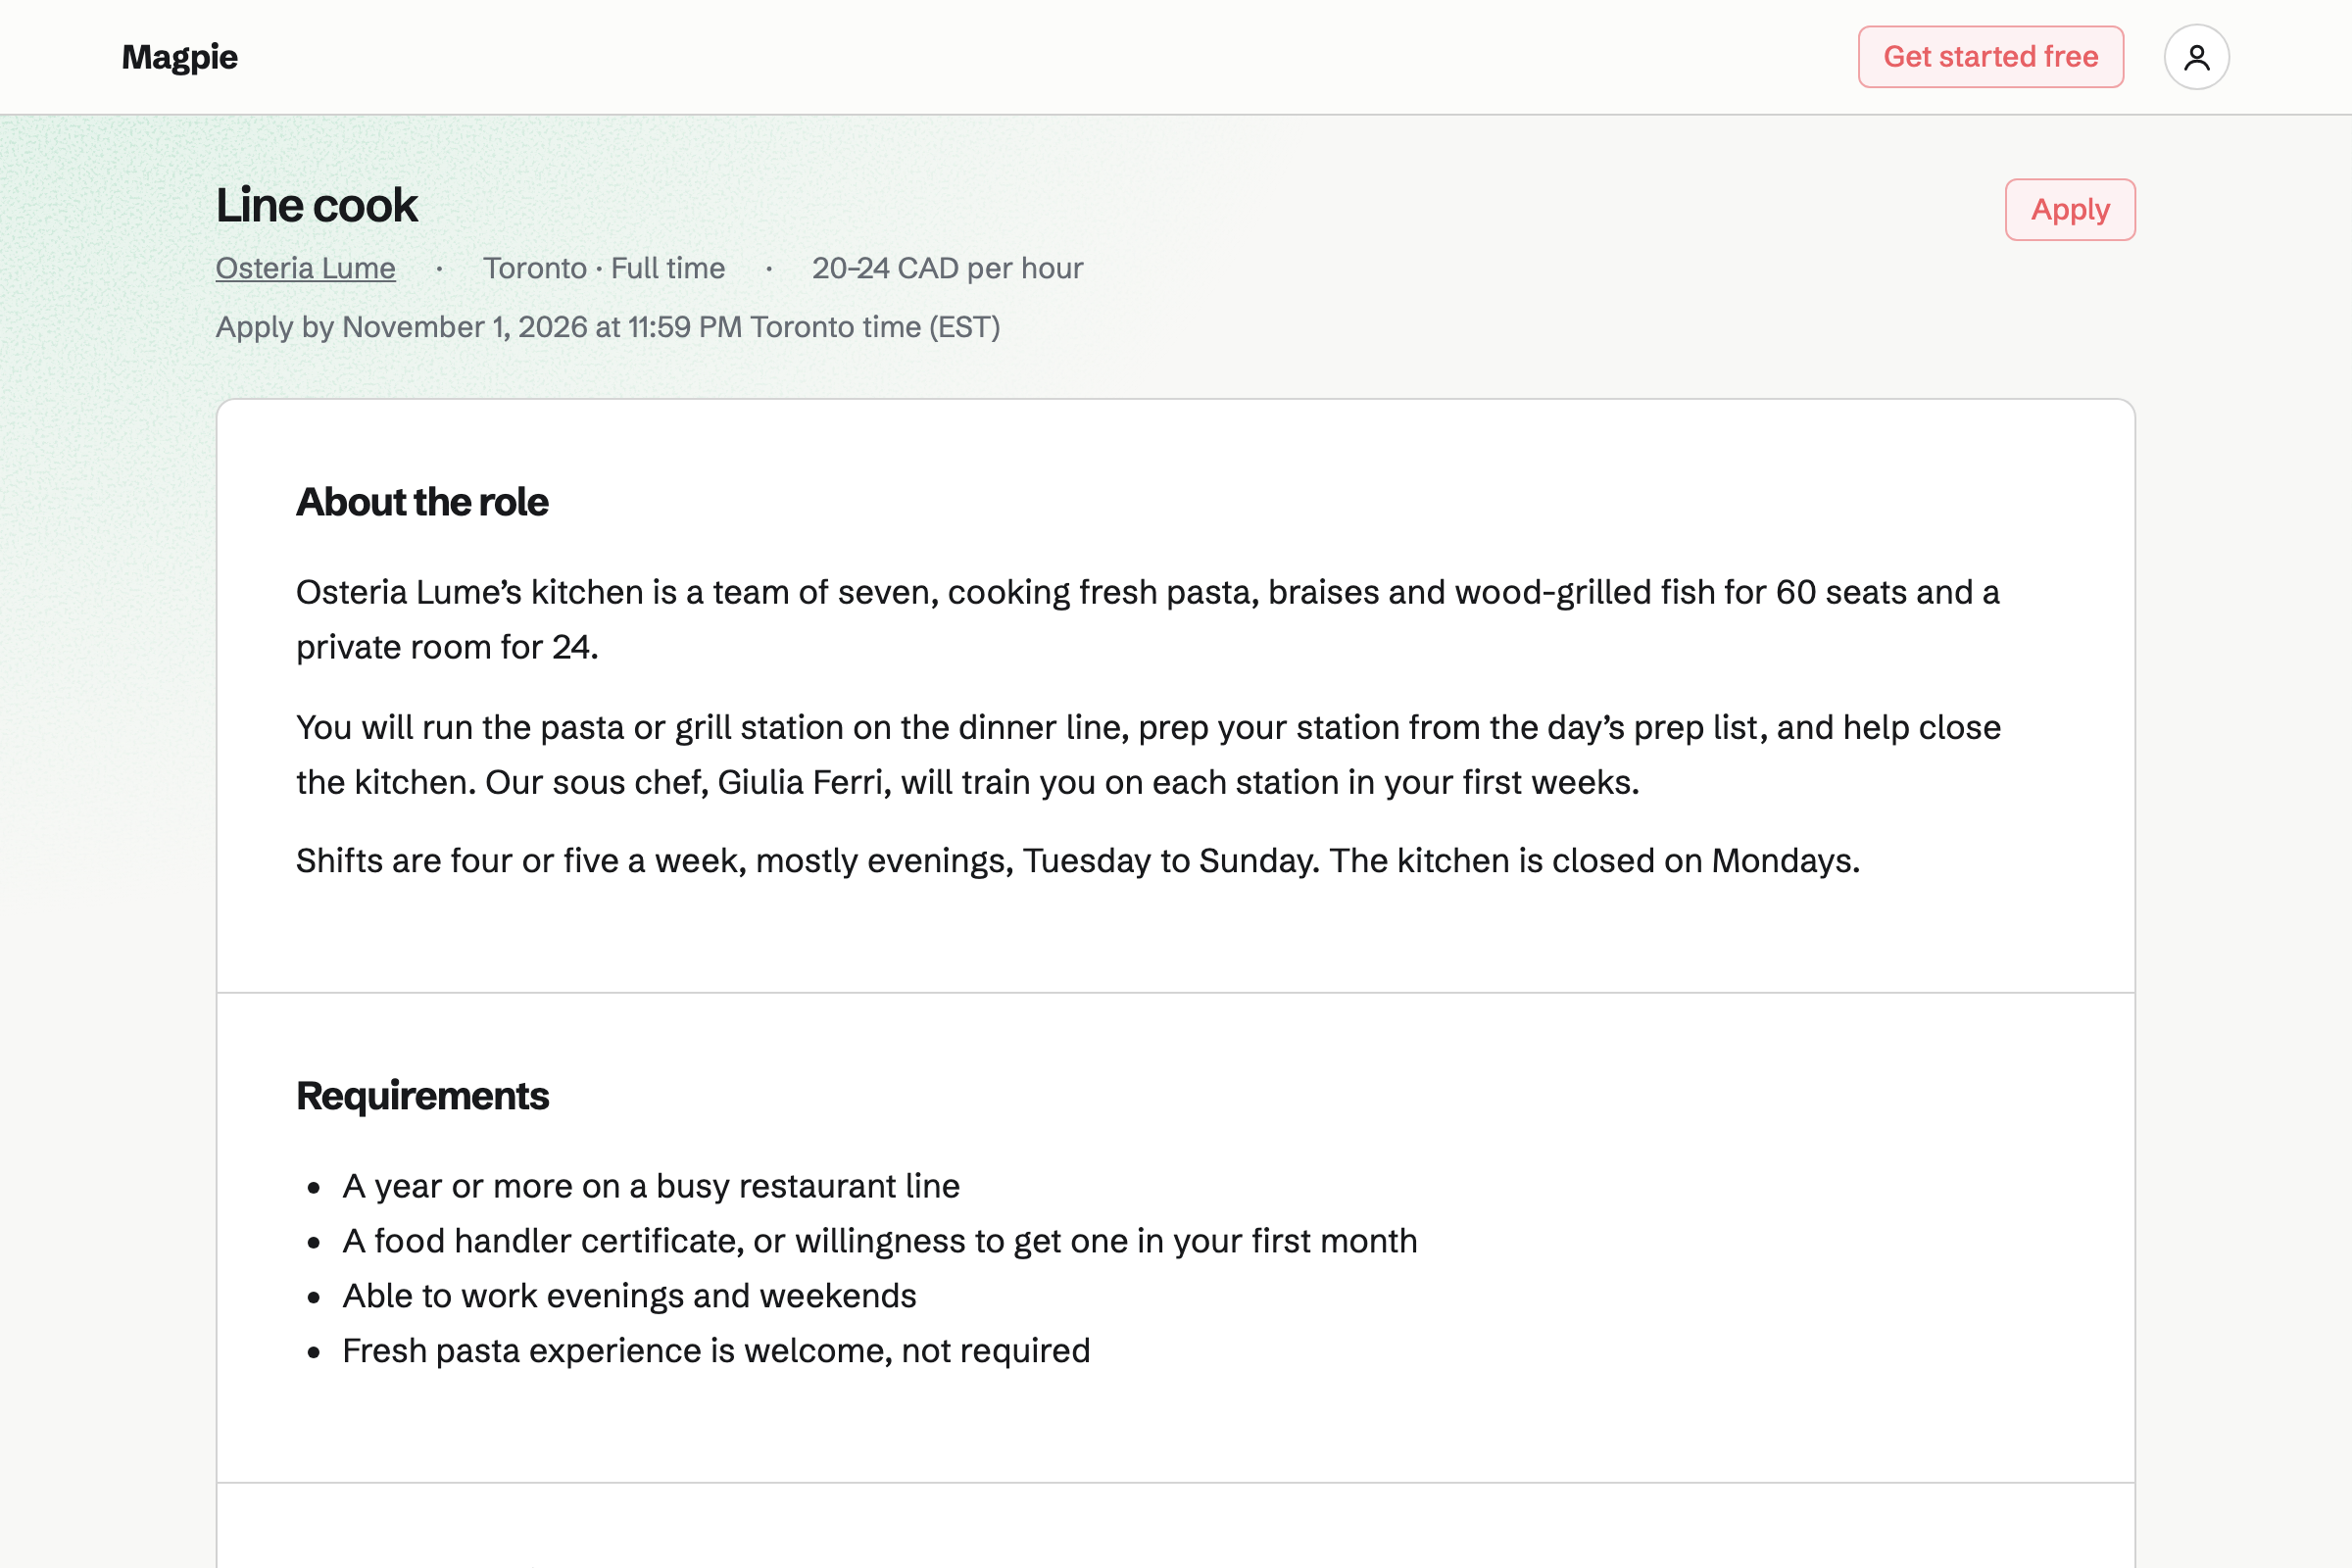Open the user account profile icon
This screenshot has width=2352, height=1568.
click(x=2196, y=57)
